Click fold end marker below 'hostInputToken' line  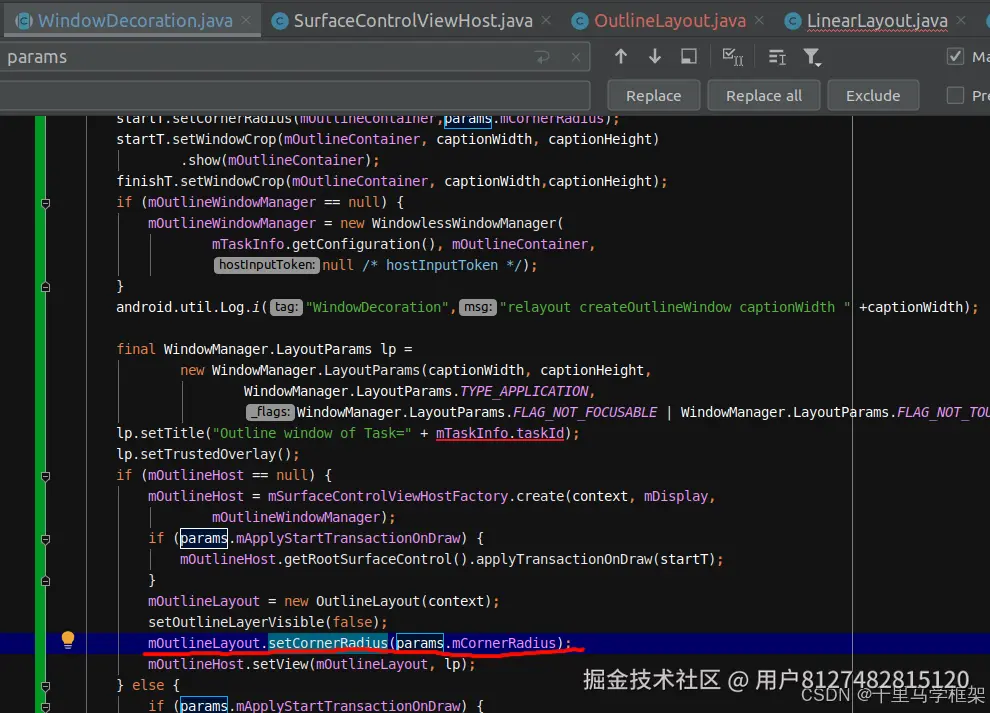tap(45, 287)
